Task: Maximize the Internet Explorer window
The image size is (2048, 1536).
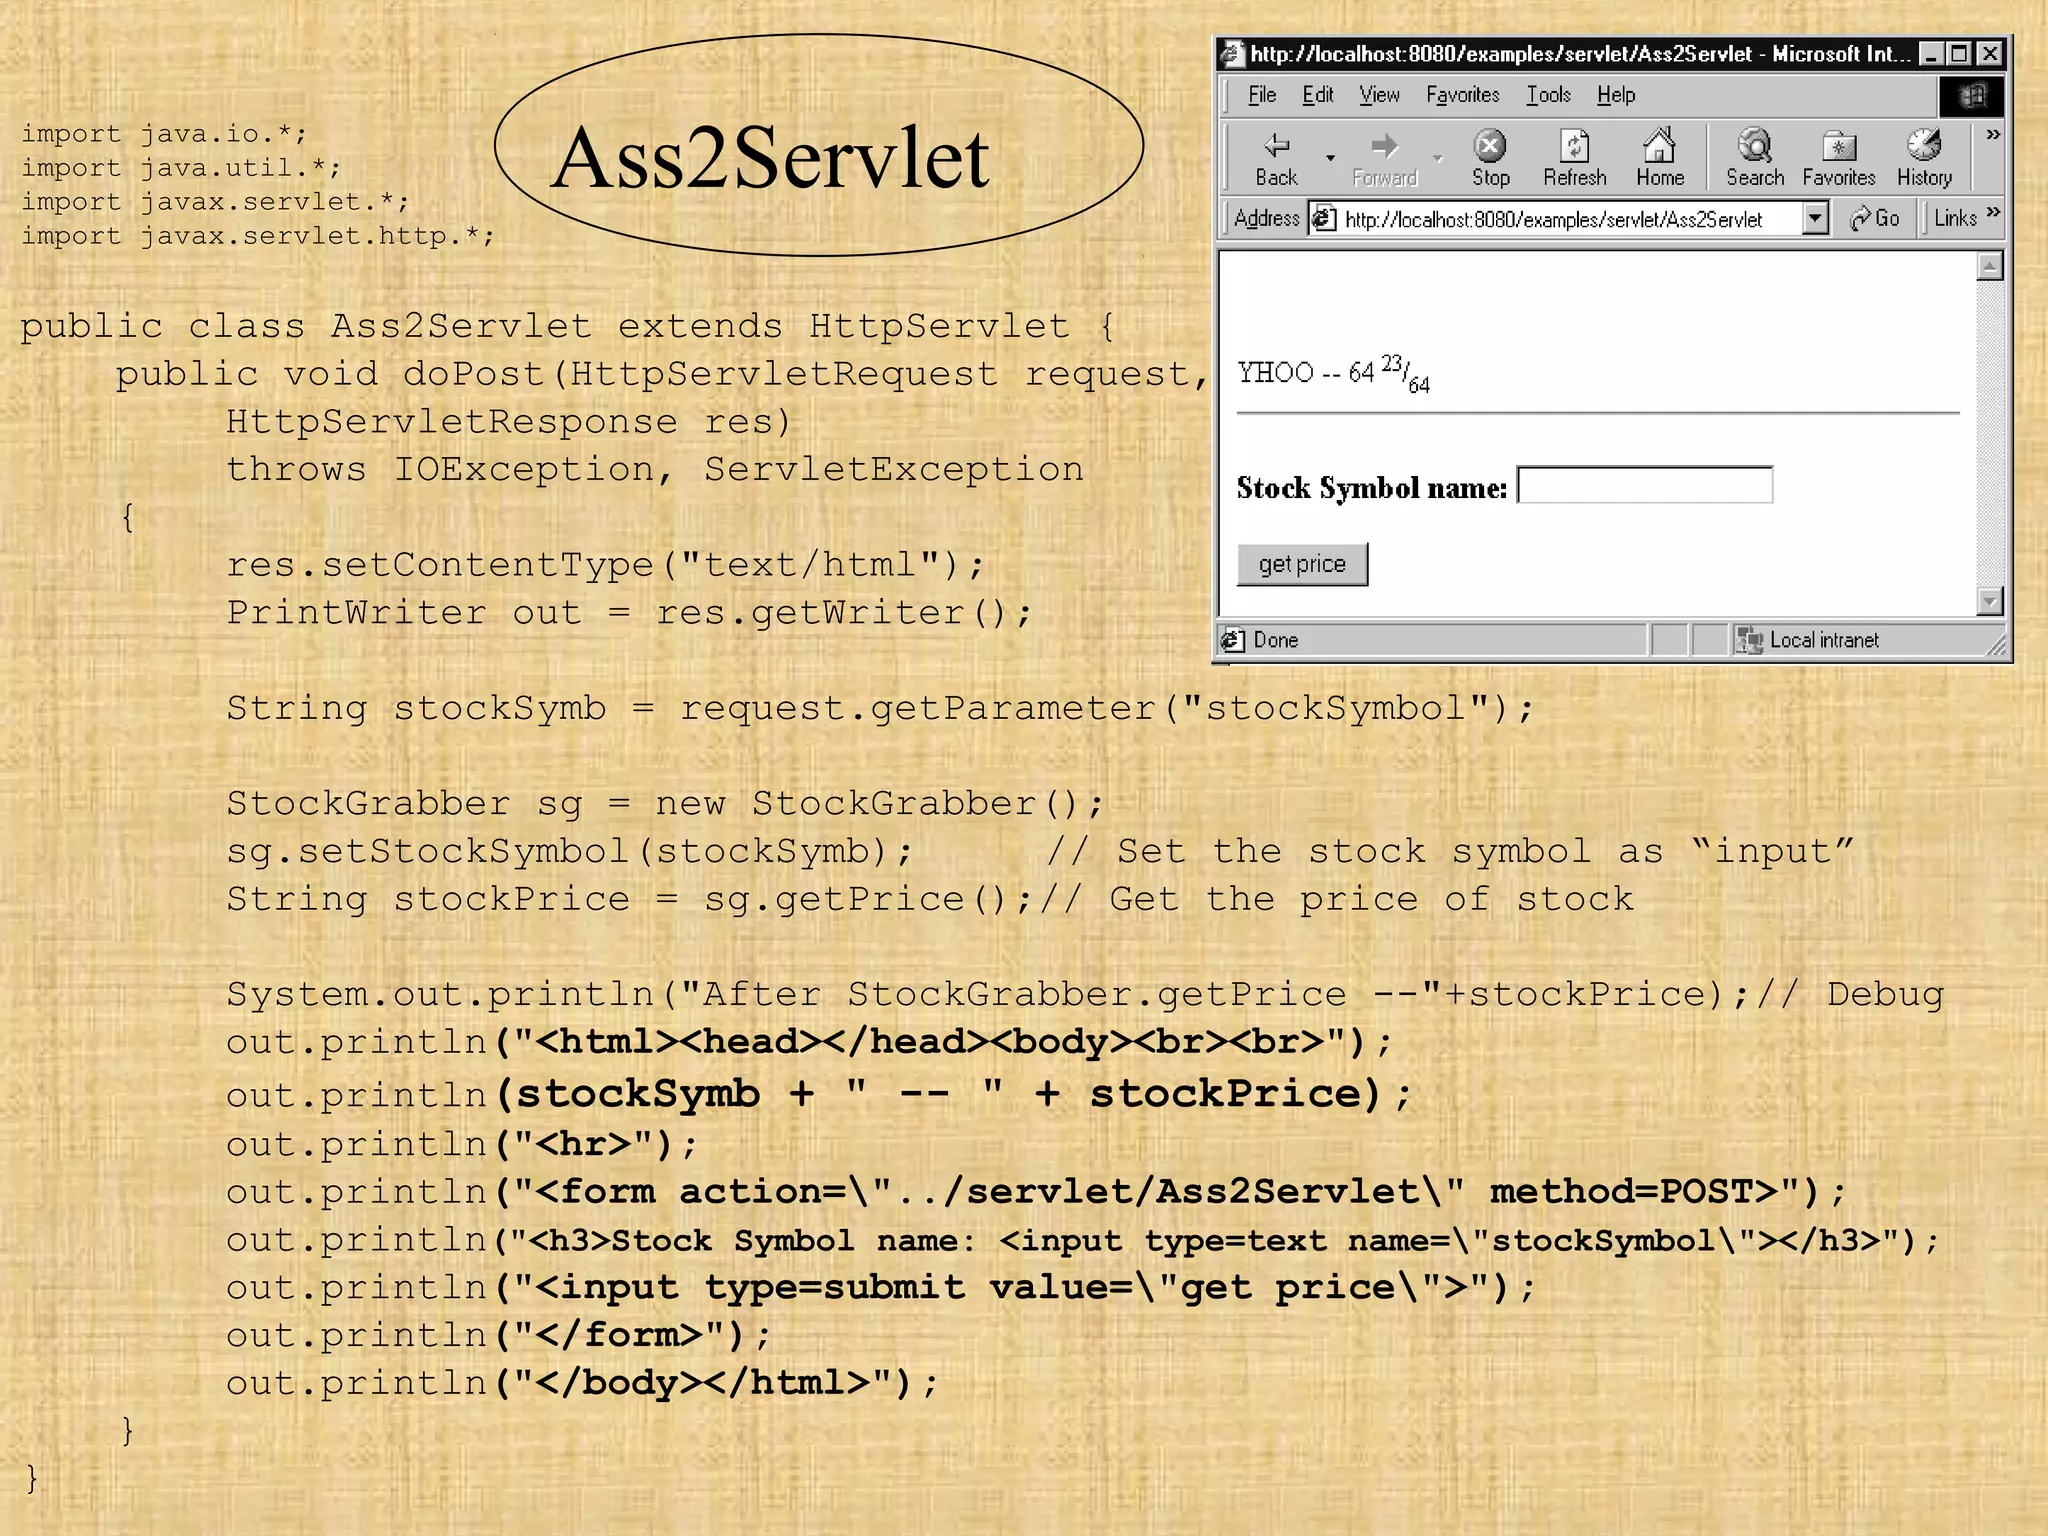Action: (x=1960, y=53)
